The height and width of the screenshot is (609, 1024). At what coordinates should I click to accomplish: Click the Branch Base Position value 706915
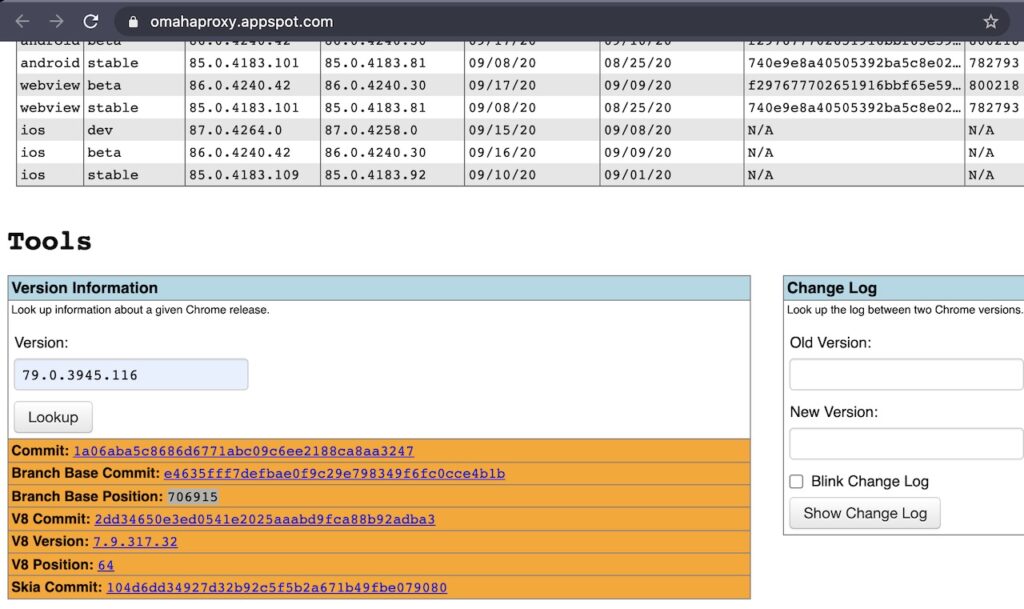pos(193,497)
